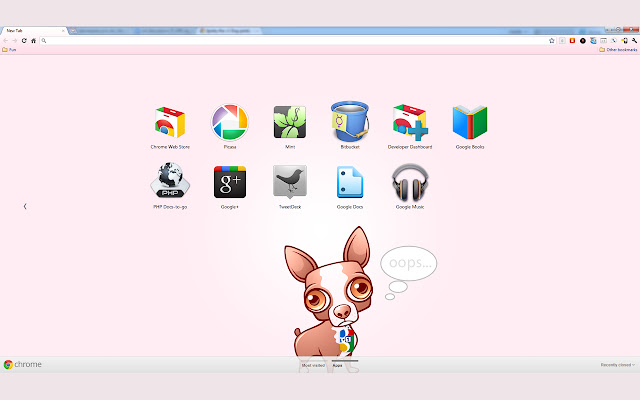Bookmark this page with the star
The image size is (640, 400).
(x=552, y=40)
